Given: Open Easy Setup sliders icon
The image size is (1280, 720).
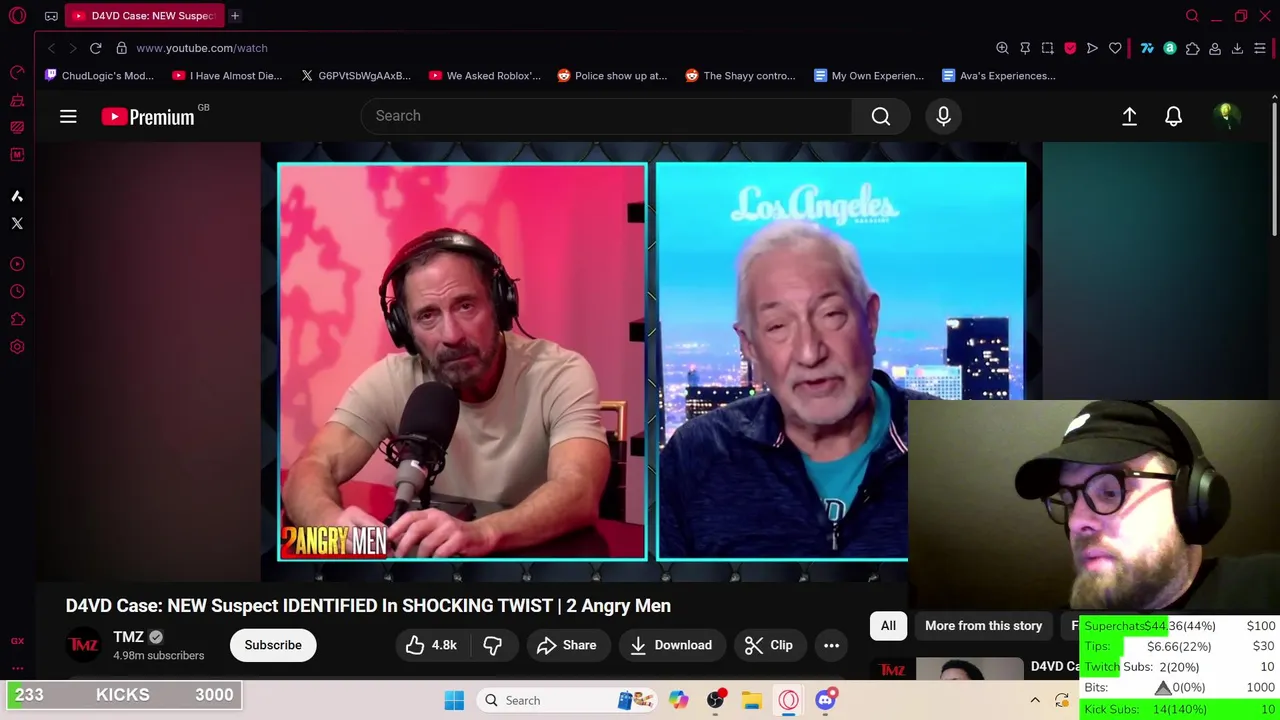Looking at the screenshot, I should pos(1260,48).
